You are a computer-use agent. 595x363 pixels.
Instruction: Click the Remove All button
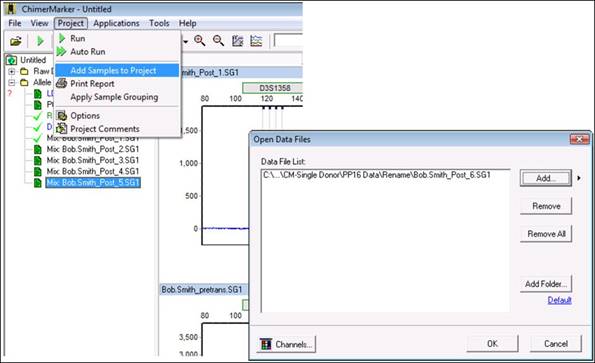click(546, 234)
